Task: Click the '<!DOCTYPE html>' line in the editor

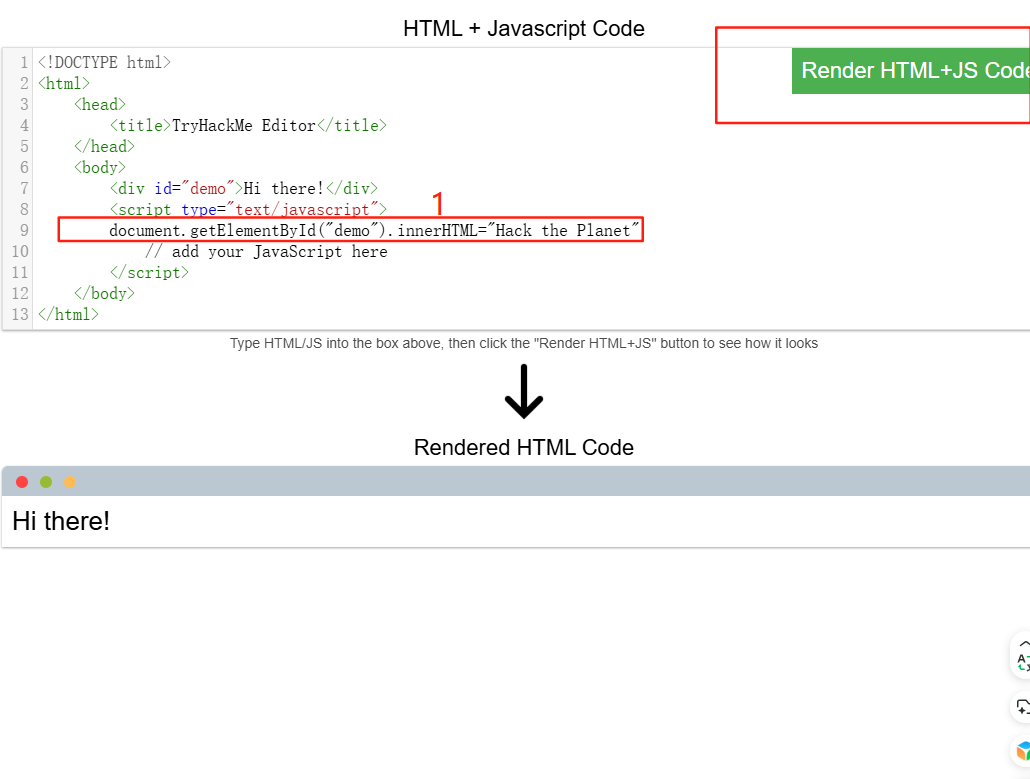Action: [x=104, y=62]
